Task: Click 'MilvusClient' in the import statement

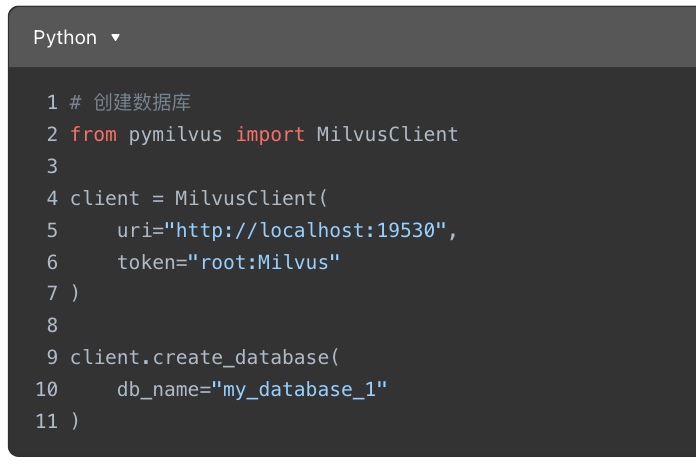Action: (387, 134)
